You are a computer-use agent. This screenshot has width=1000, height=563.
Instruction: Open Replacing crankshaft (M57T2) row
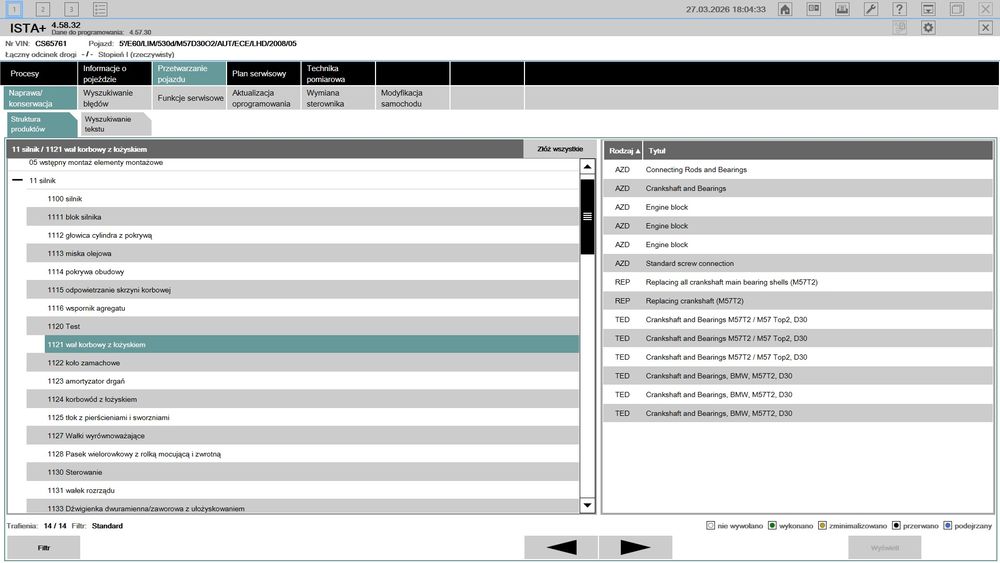click(798, 301)
